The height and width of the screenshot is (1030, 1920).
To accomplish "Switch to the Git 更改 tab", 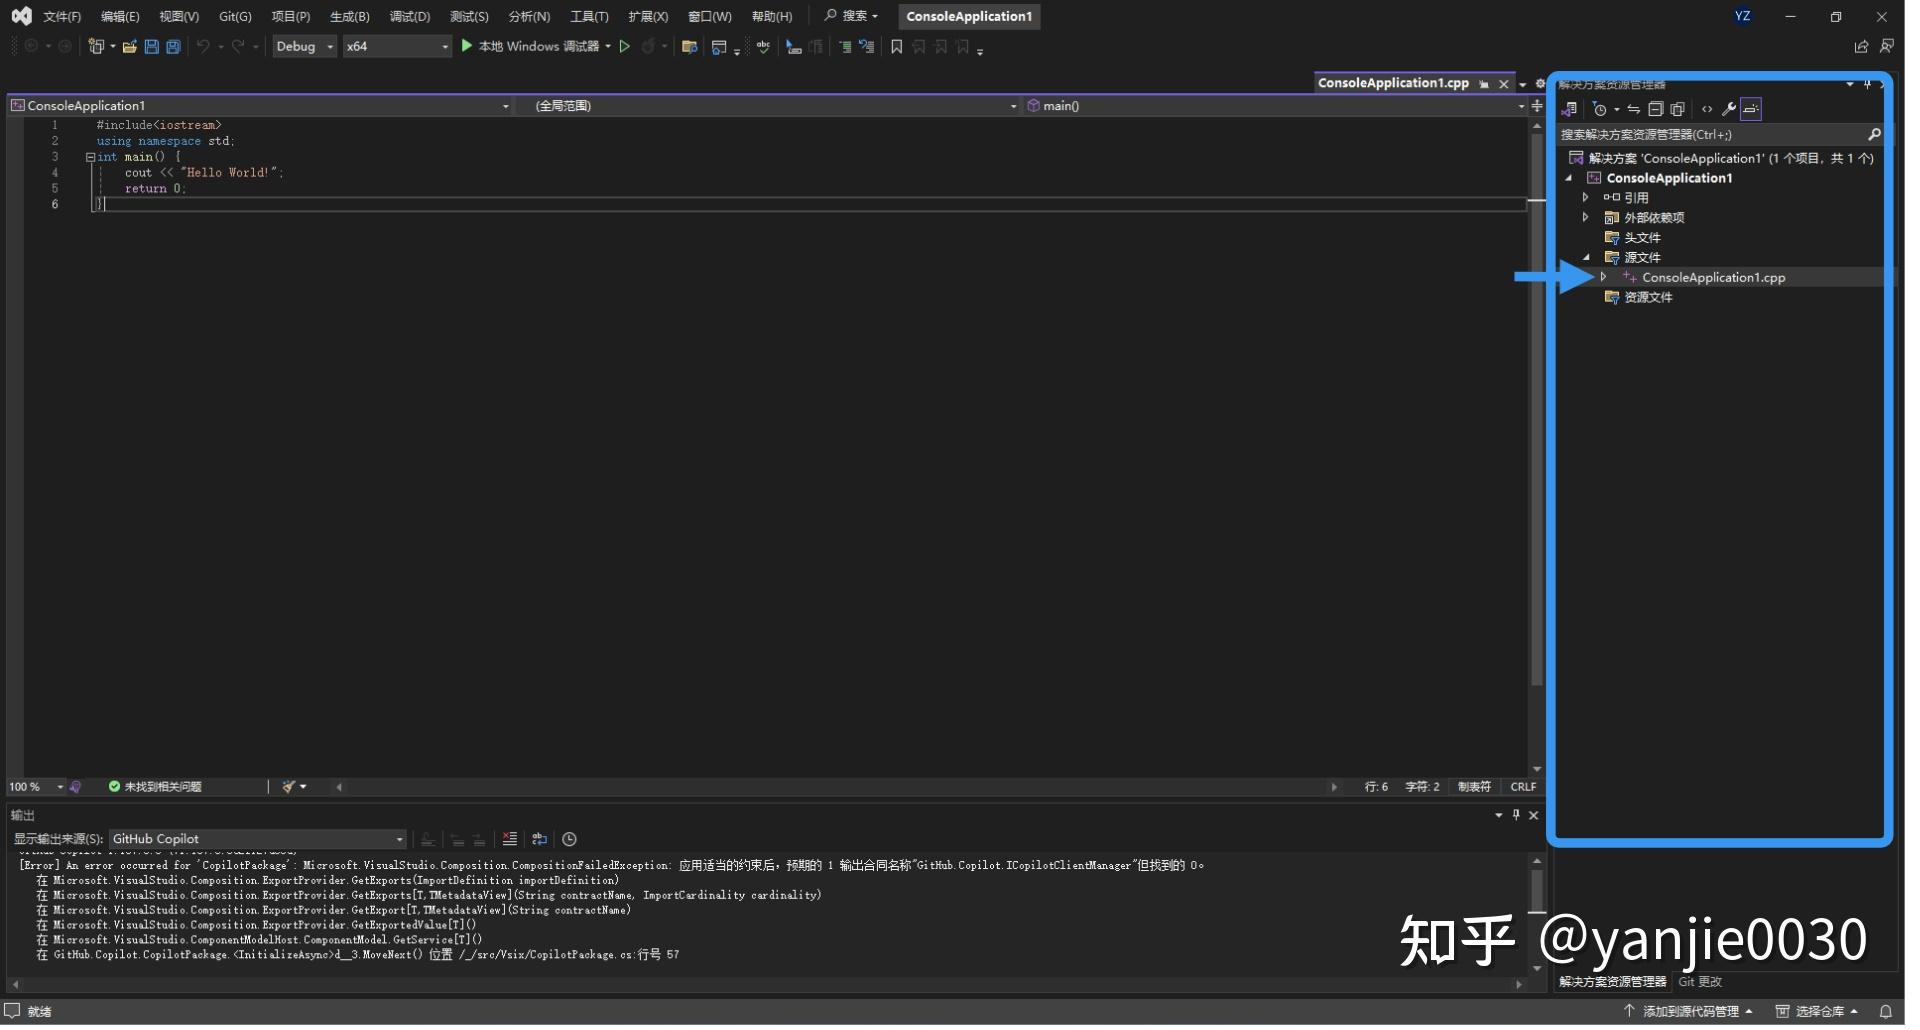I will (x=1700, y=981).
